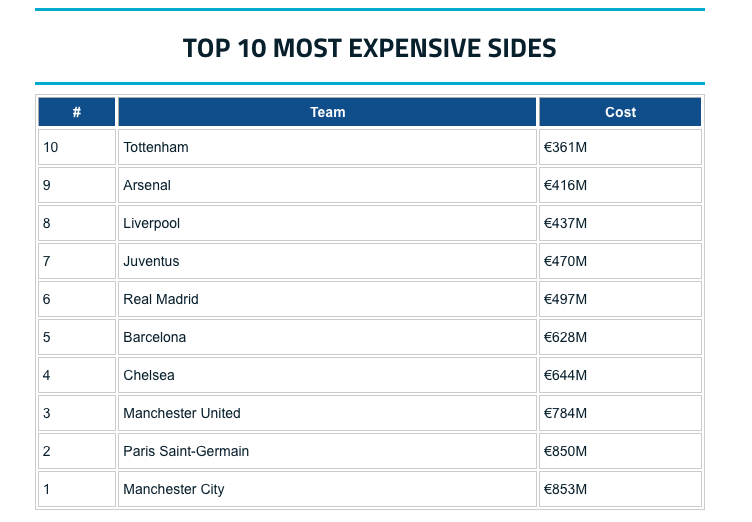Viewport: 752px width, 522px height.
Task: Select the €853M cost value
Action: [x=565, y=489]
